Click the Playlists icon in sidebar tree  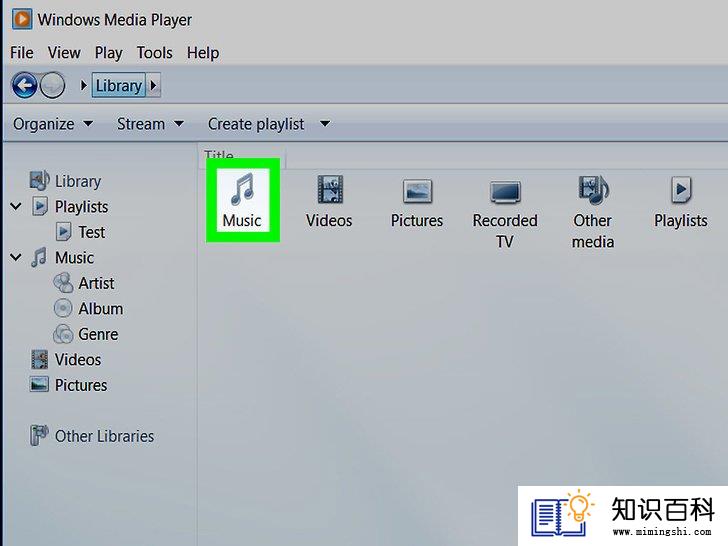click(x=40, y=206)
